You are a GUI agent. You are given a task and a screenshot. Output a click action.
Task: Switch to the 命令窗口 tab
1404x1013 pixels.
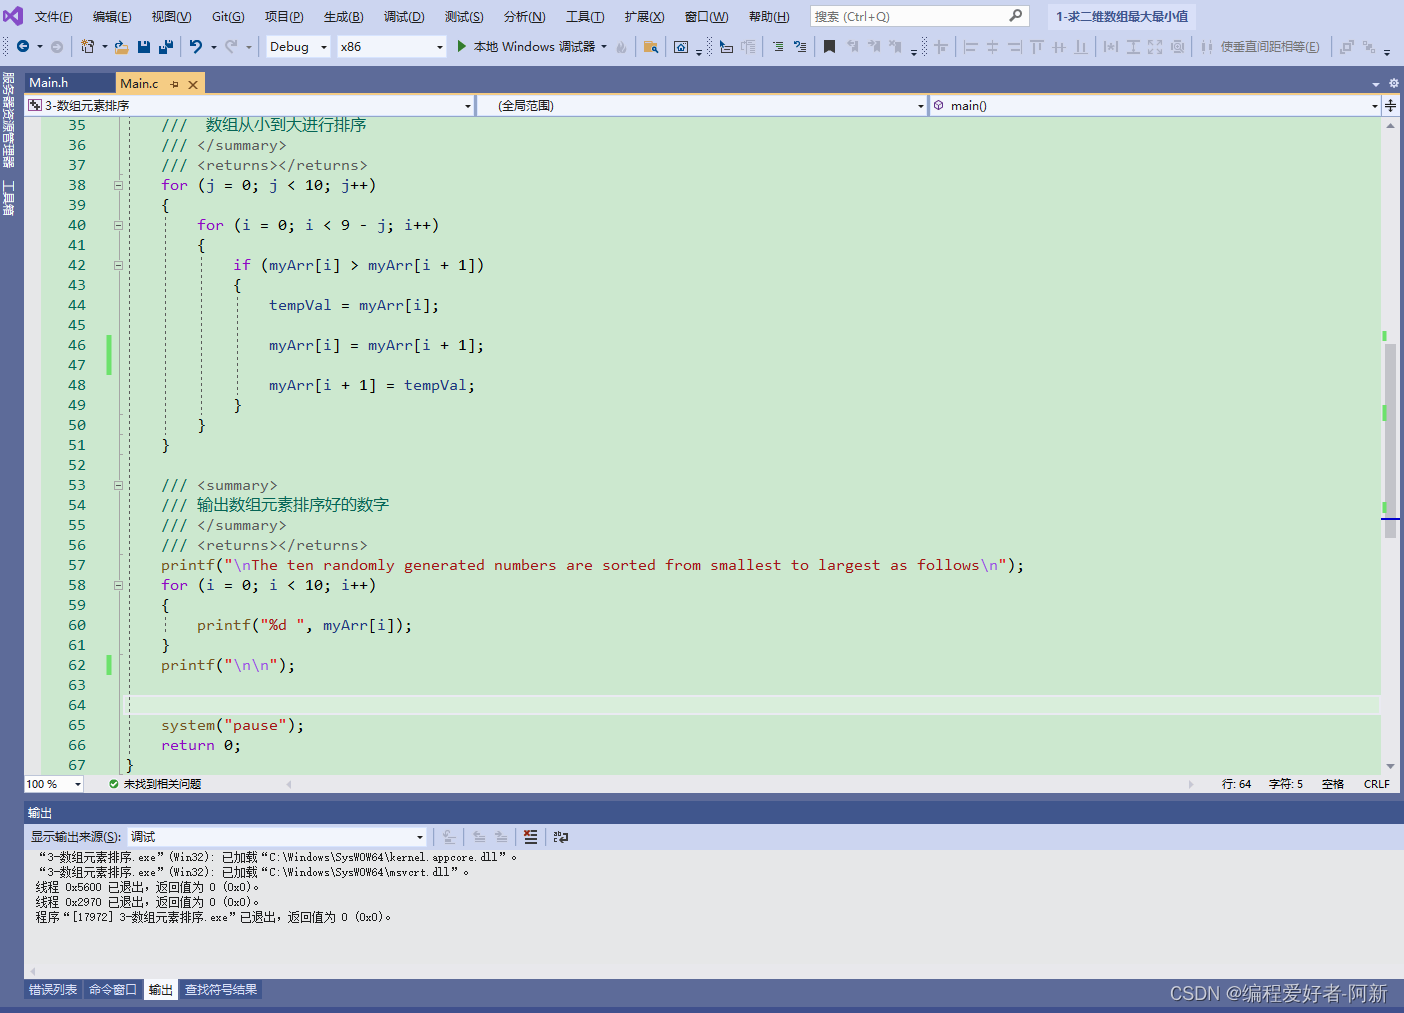(x=113, y=990)
